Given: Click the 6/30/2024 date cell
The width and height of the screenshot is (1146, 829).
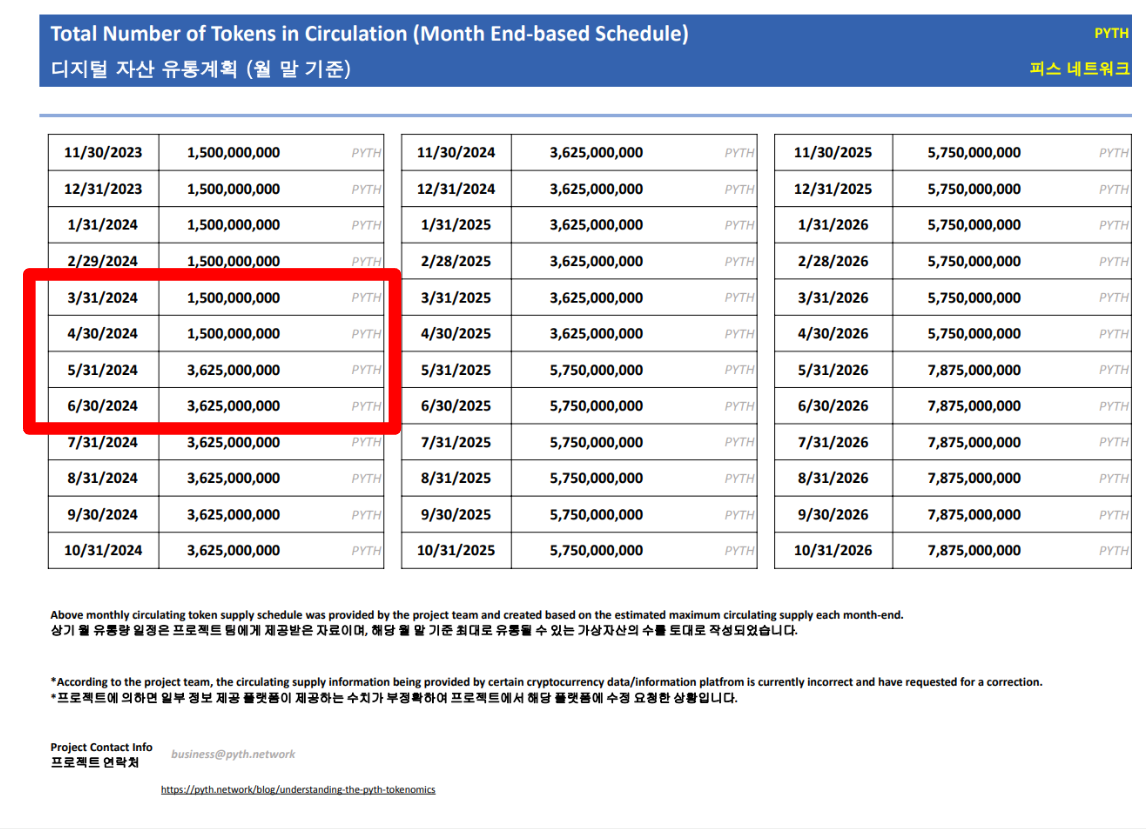Looking at the screenshot, I should [103, 406].
